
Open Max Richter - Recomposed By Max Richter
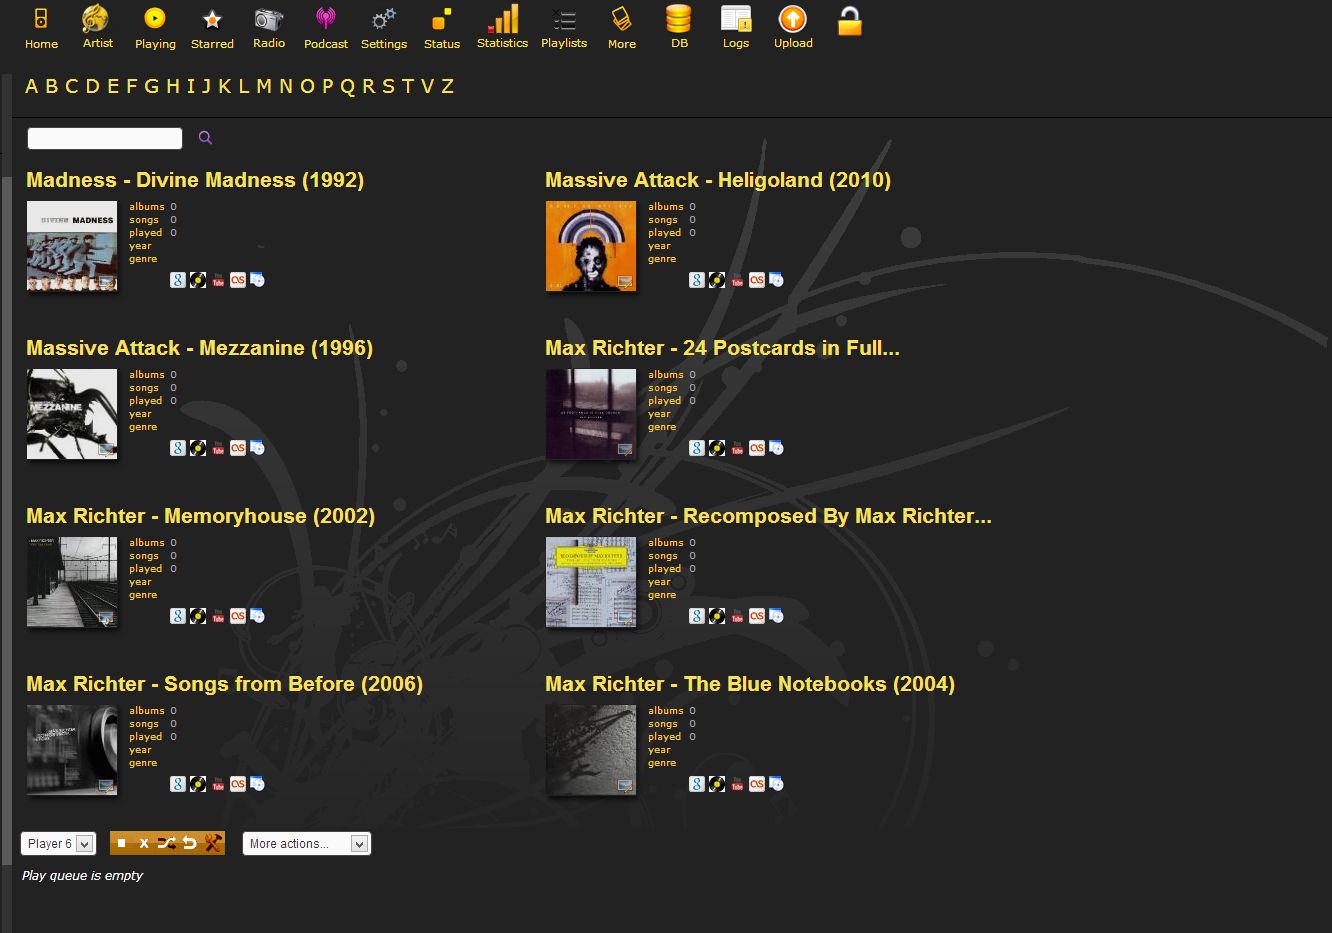click(x=768, y=516)
